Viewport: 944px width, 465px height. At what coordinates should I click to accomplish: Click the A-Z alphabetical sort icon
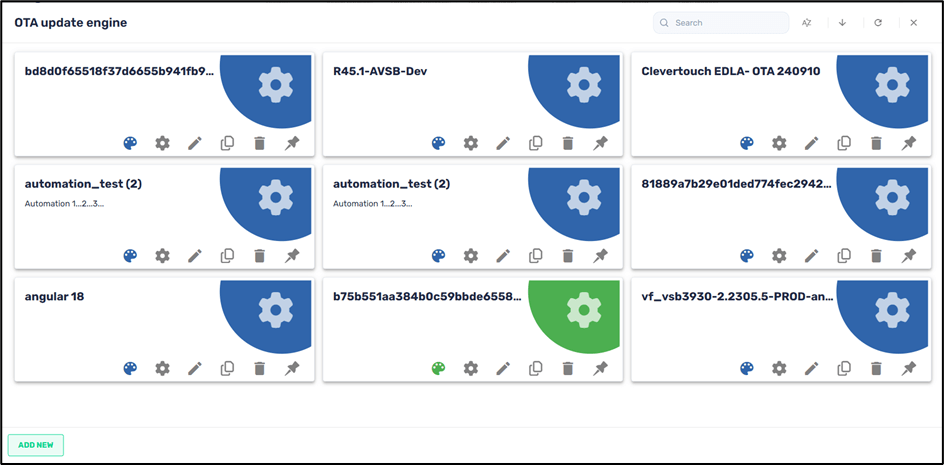(x=808, y=22)
